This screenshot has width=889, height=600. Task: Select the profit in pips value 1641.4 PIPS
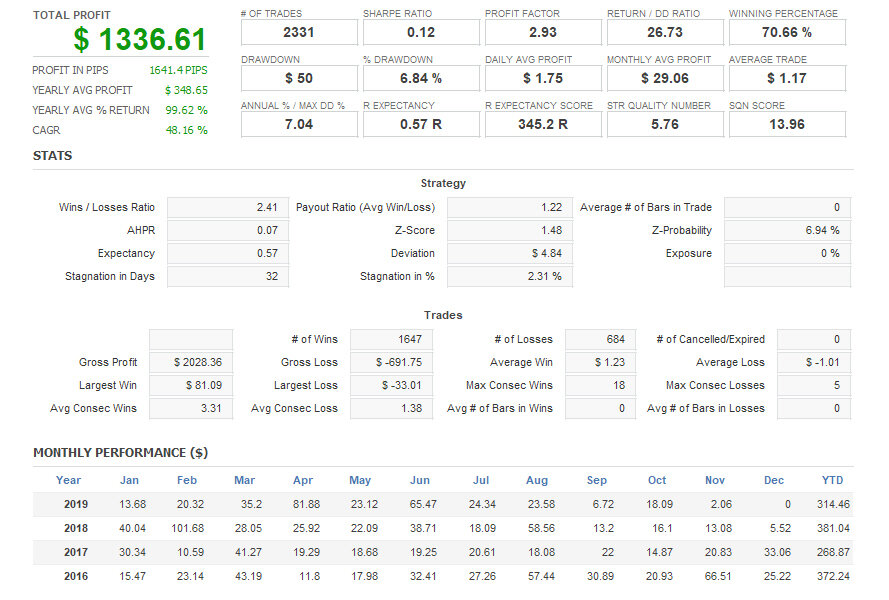click(x=178, y=70)
